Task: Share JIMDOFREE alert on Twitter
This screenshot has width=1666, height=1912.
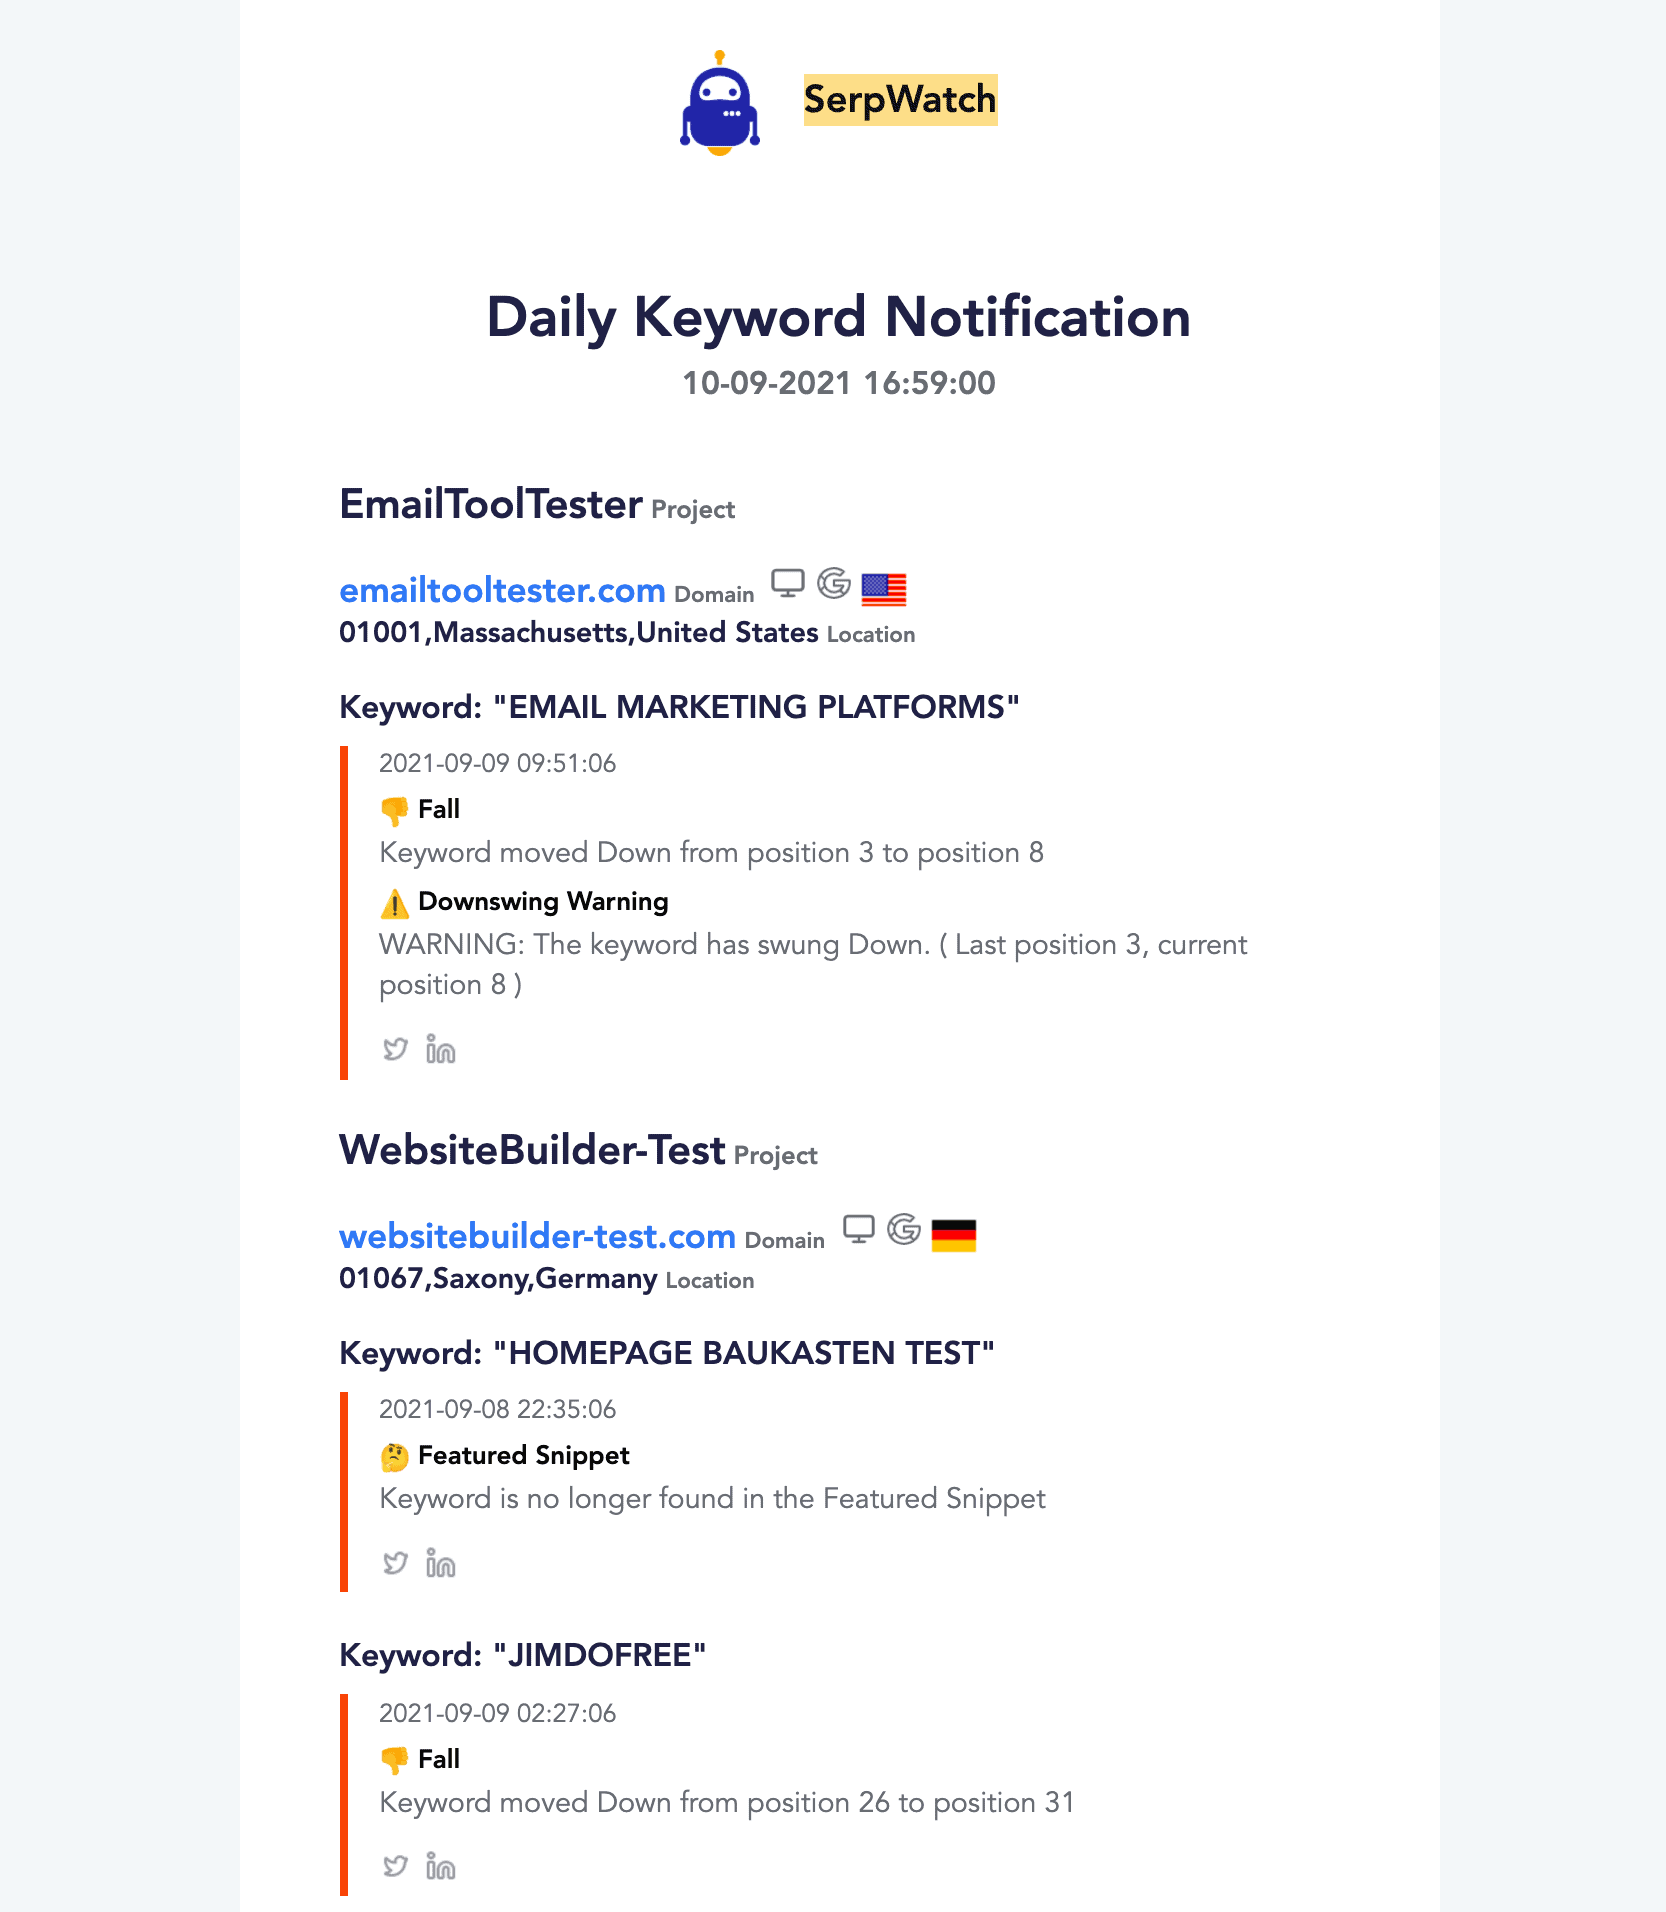Action: (395, 1866)
